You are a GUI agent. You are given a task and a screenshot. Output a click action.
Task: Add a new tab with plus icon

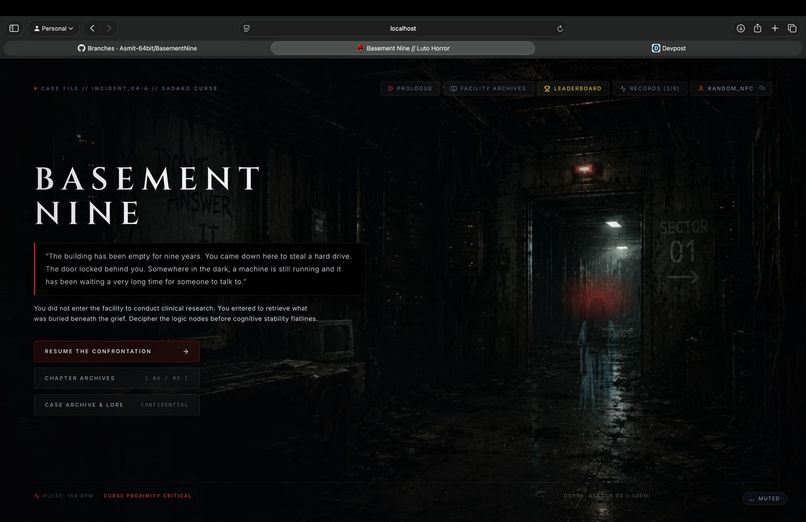pos(775,28)
